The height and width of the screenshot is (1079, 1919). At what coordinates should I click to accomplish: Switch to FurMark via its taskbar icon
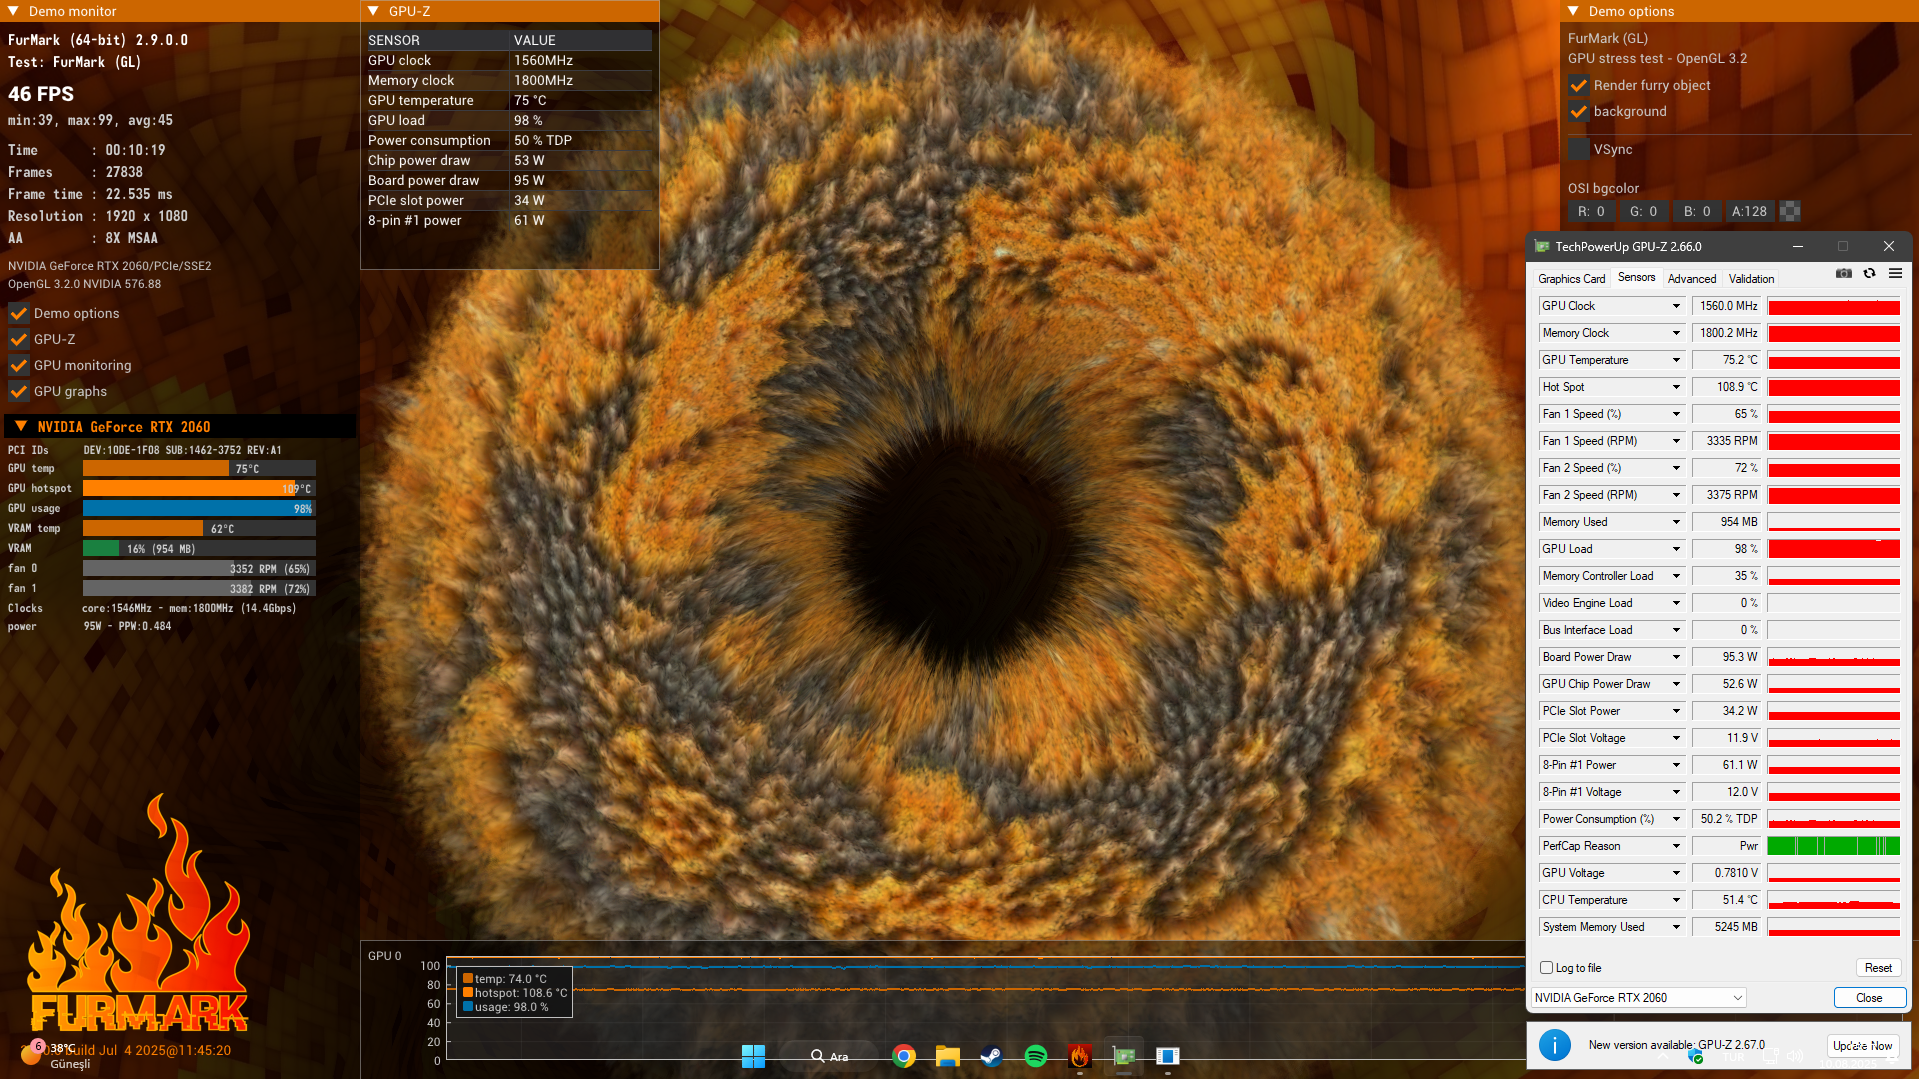(x=1080, y=1056)
